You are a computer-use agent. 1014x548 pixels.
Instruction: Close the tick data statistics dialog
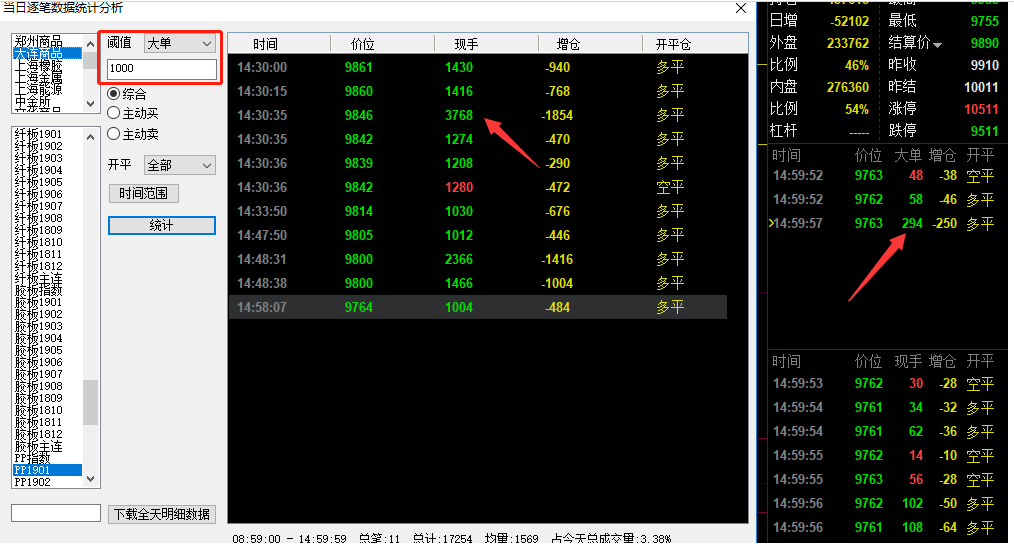pyautogui.click(x=741, y=8)
